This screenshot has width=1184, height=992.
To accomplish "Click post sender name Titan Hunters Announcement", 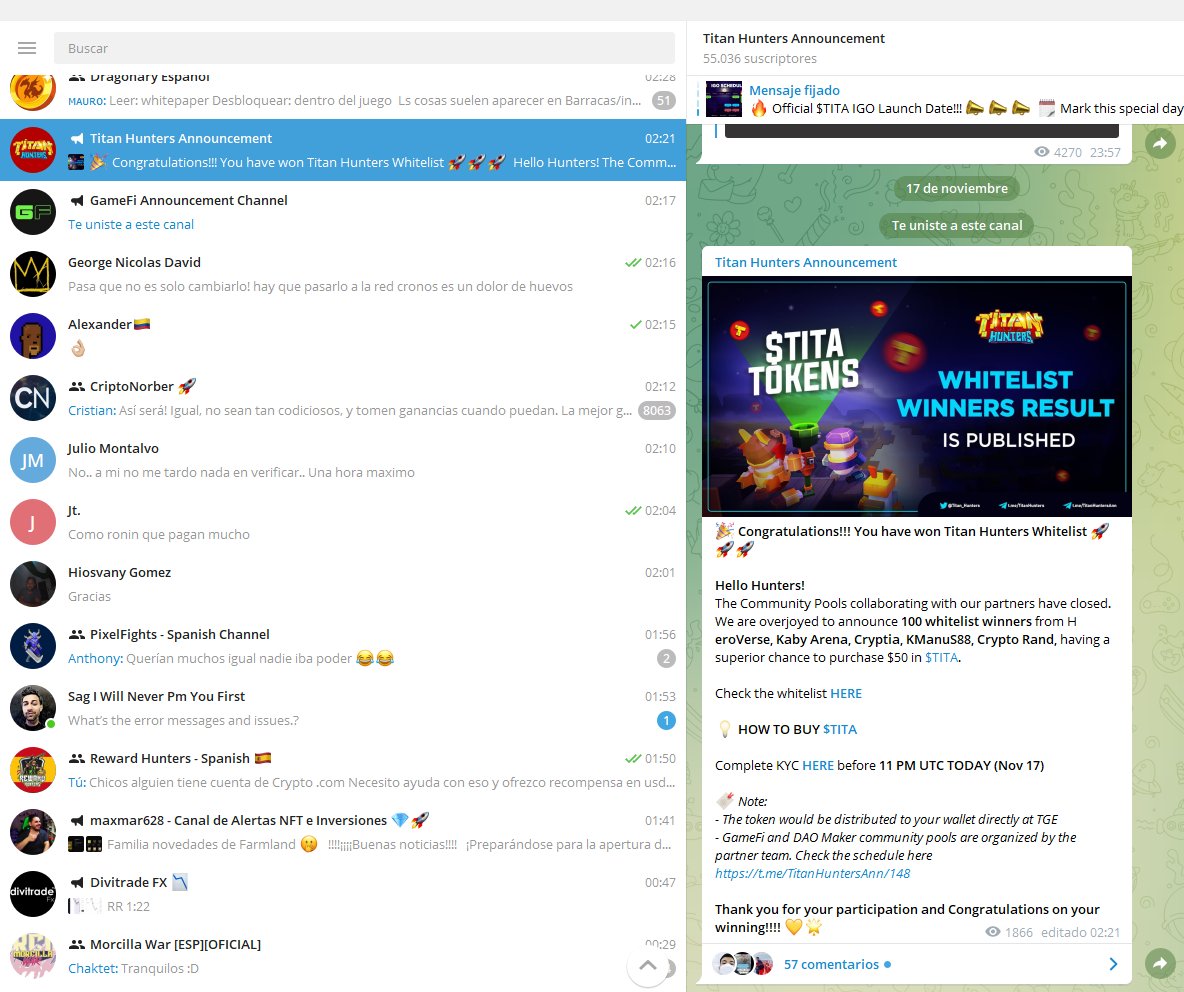I will [x=806, y=262].
